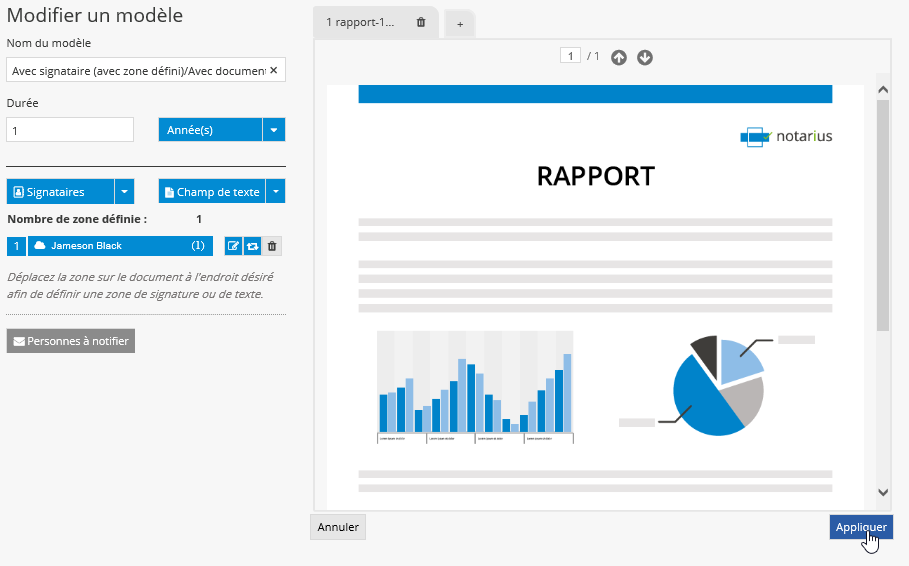Click the Durée number input field
The image size is (909, 566).
70,130
